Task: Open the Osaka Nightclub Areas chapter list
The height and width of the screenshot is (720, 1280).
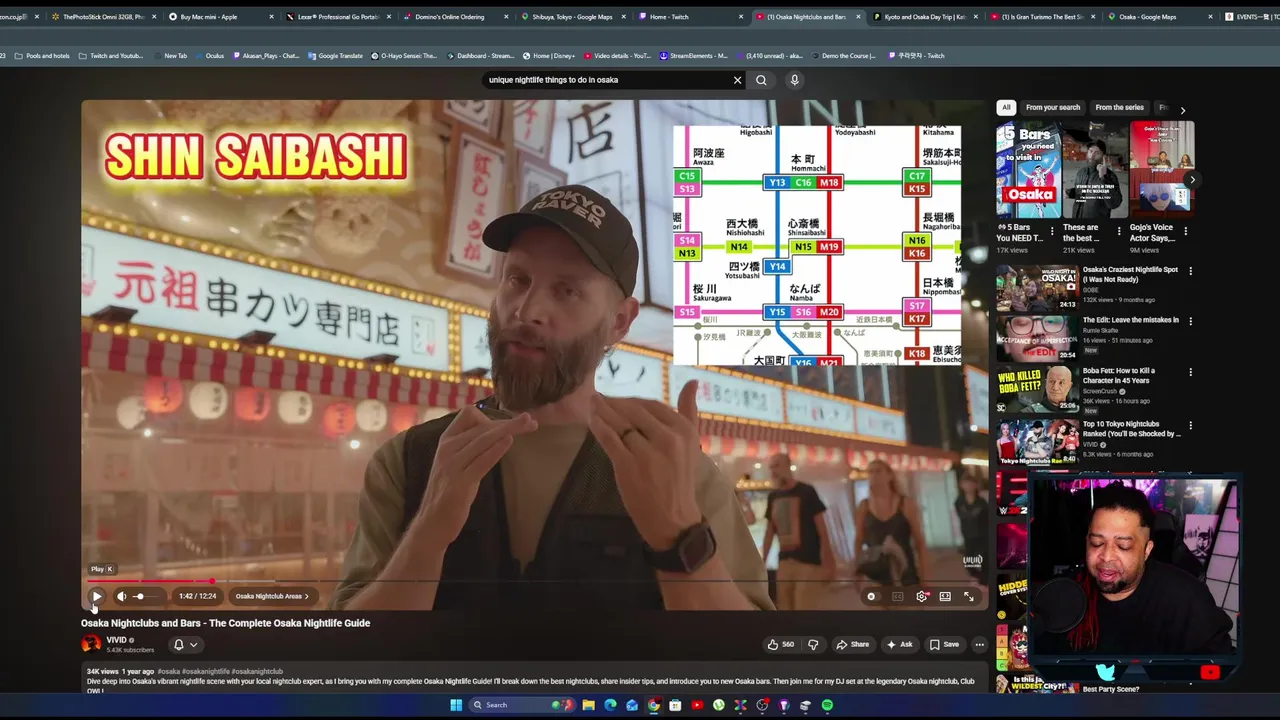Action: [x=272, y=596]
